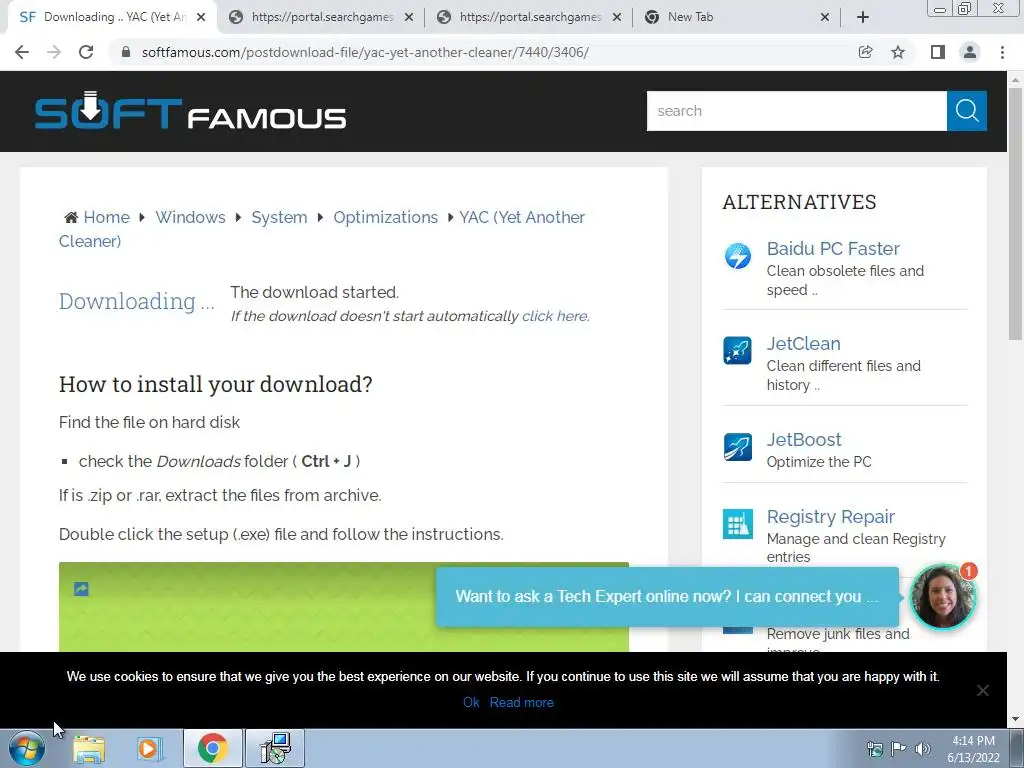The height and width of the screenshot is (768, 1024).
Task: Click the JetClean app icon
Action: (x=738, y=350)
